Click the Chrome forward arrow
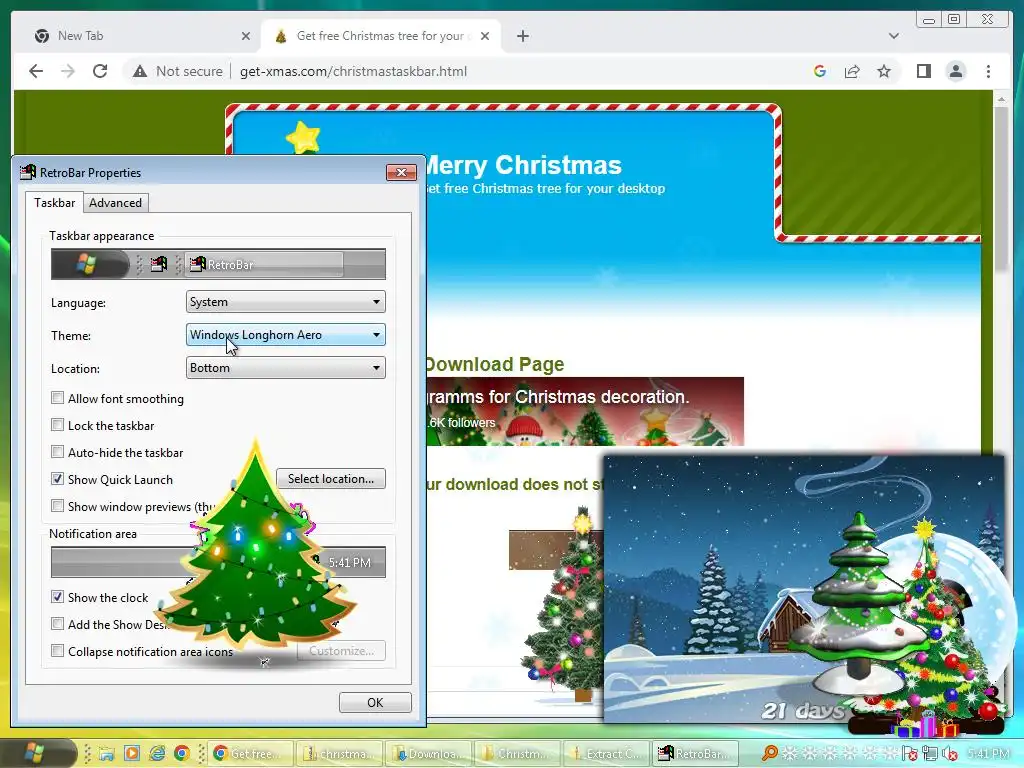 click(68, 71)
